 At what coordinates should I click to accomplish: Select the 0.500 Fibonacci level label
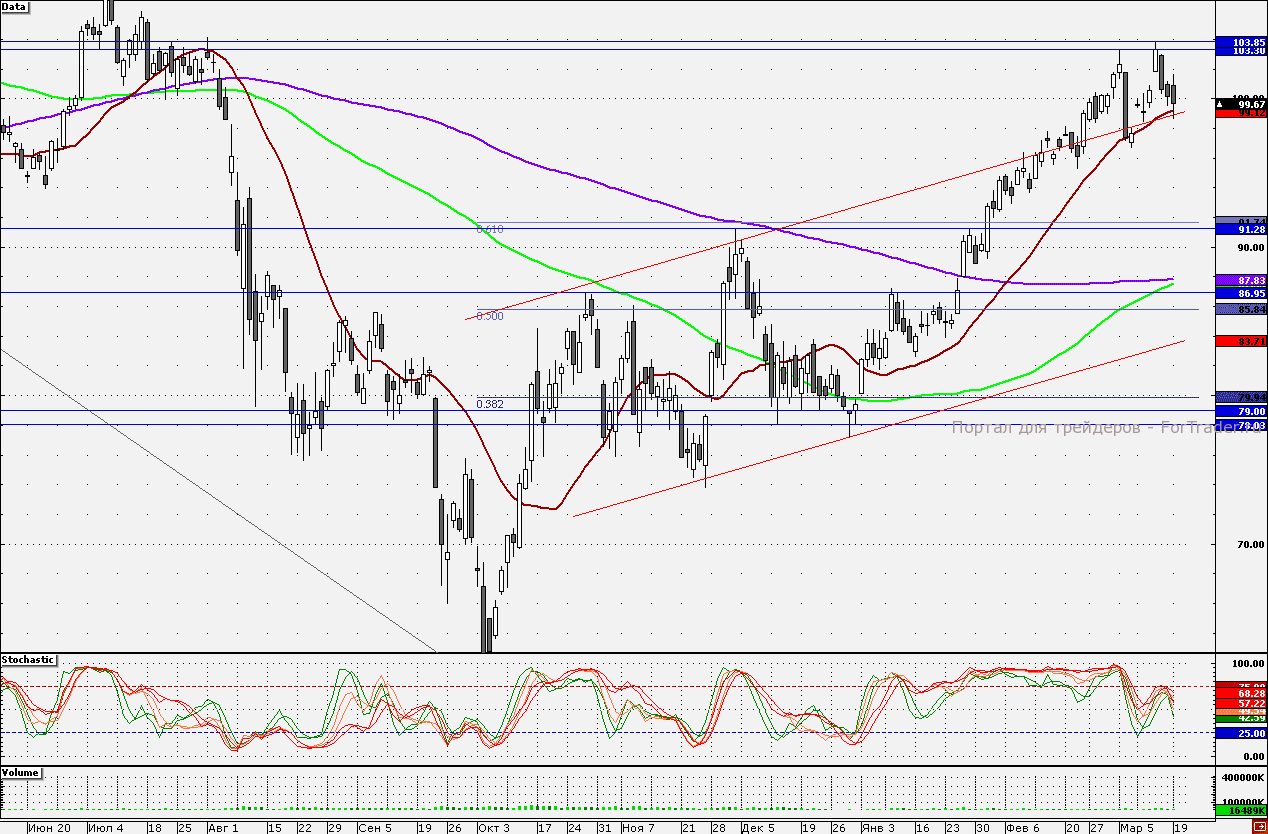tap(490, 316)
